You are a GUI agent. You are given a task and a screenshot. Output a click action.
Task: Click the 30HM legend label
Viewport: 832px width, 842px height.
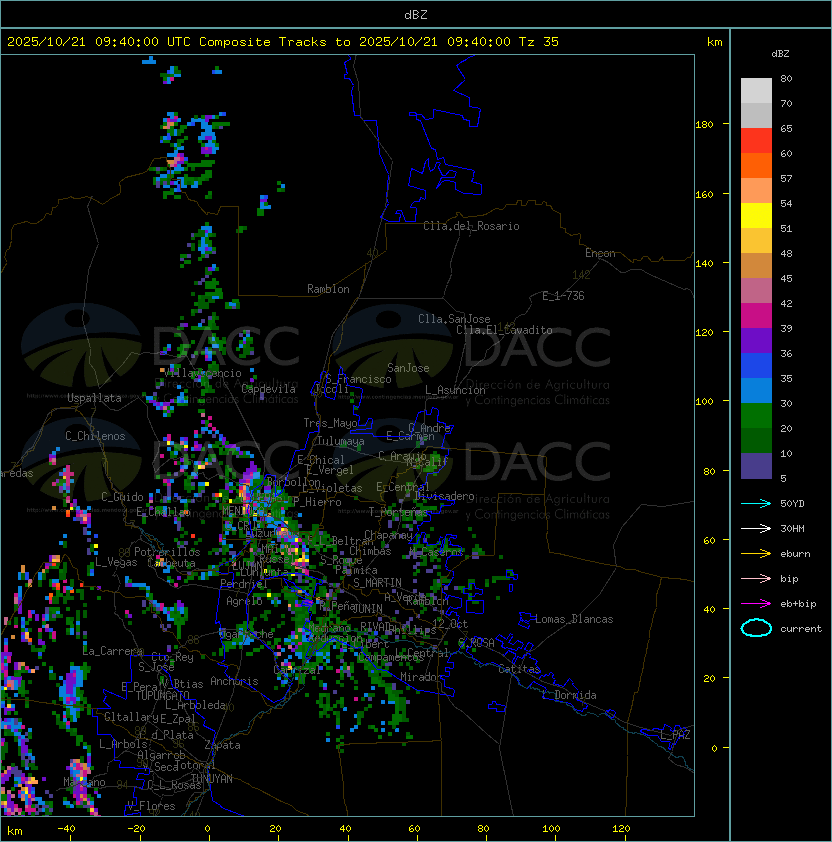[x=792, y=529]
